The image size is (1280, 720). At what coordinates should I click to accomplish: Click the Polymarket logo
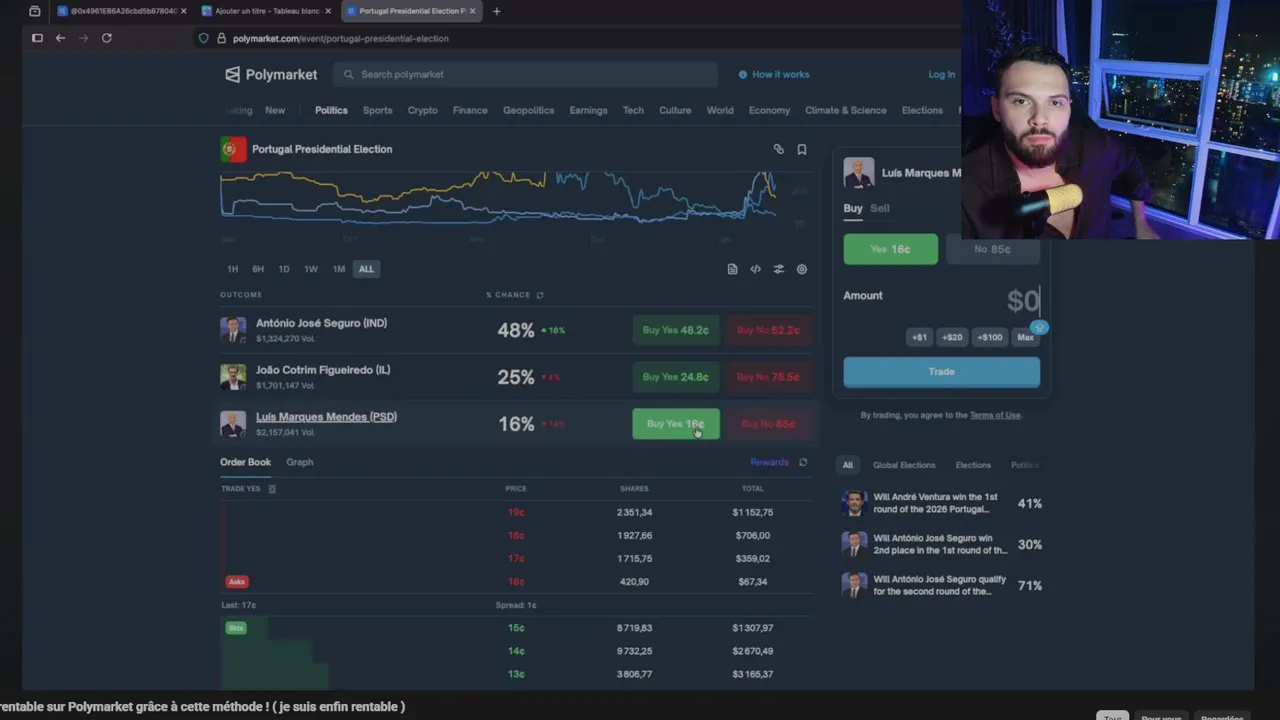(x=271, y=74)
